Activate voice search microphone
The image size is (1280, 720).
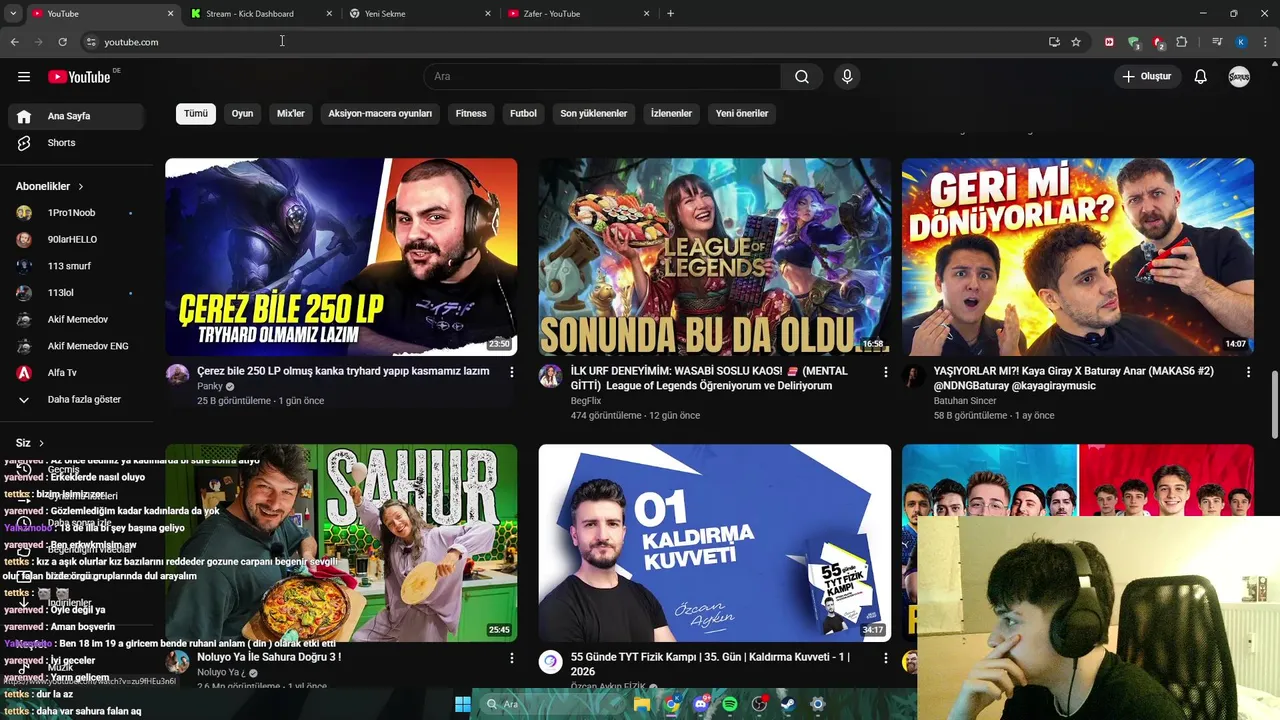click(x=847, y=77)
